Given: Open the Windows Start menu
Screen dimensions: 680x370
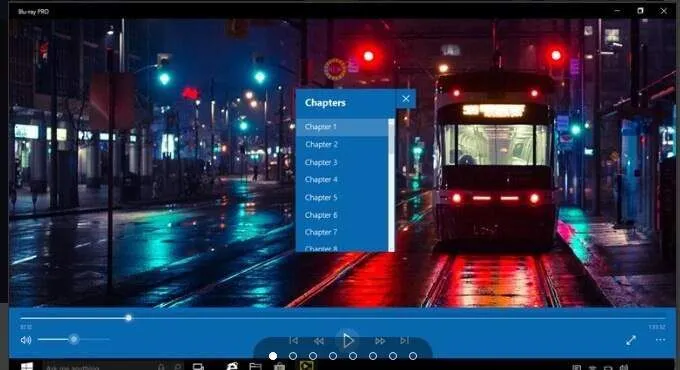Looking at the screenshot, I should 27,367.
